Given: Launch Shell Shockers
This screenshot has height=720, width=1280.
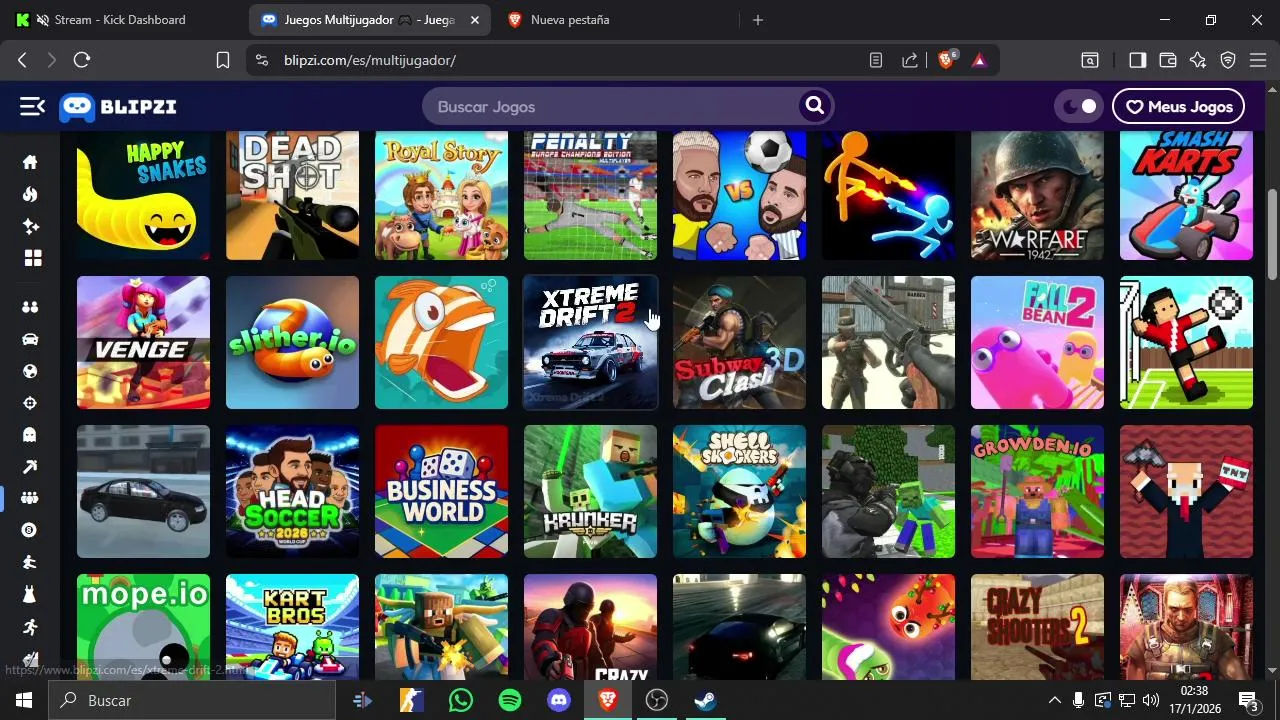Looking at the screenshot, I should coord(739,491).
